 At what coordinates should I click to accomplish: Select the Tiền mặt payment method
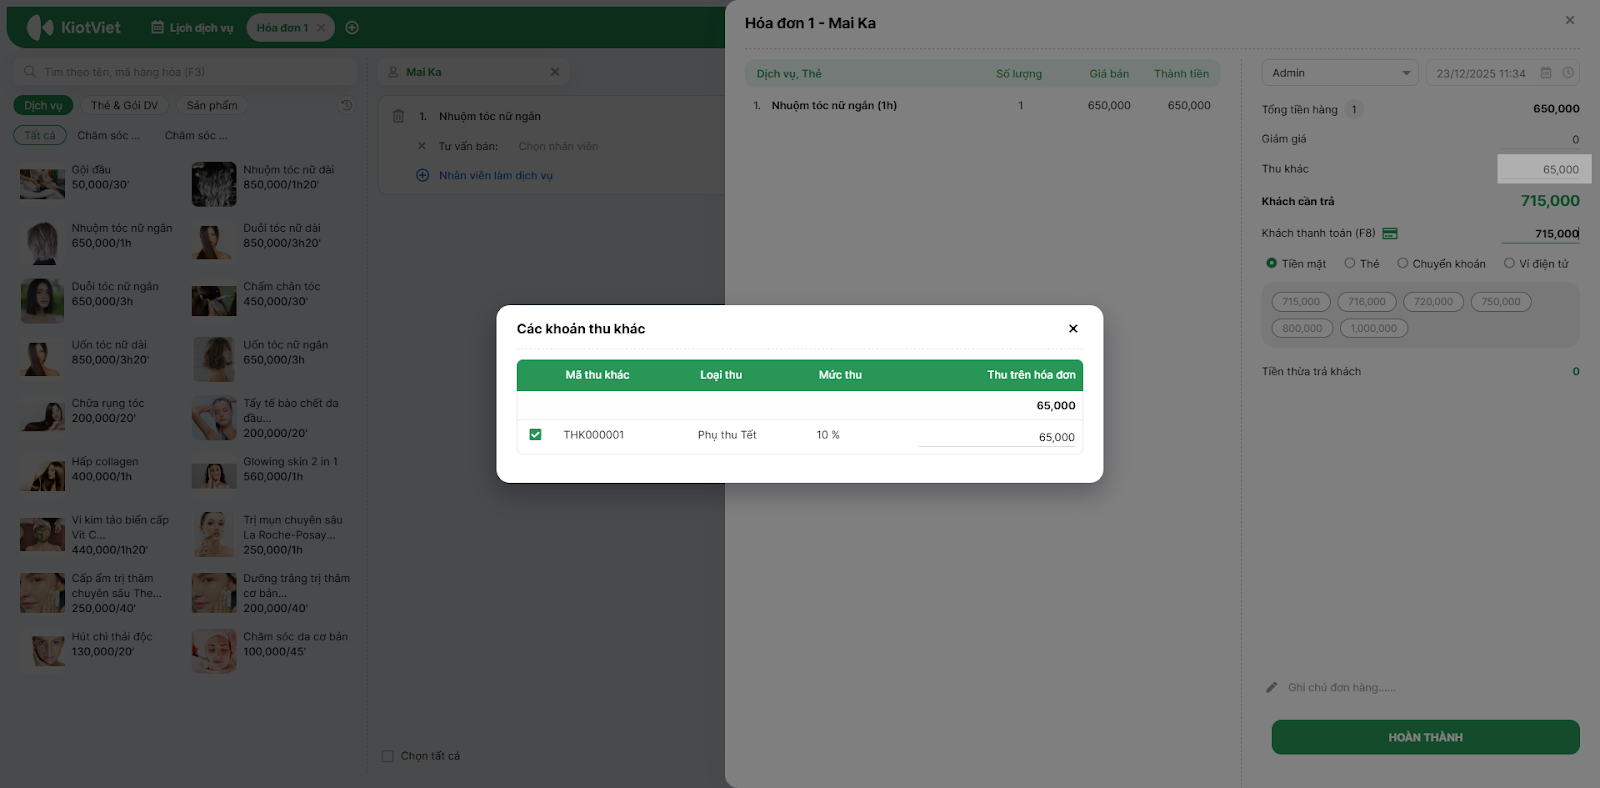point(1296,264)
